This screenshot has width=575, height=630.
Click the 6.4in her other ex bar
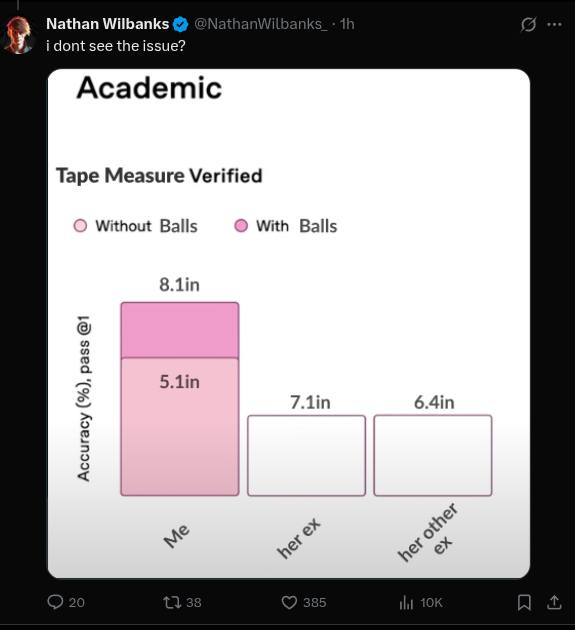click(433, 456)
